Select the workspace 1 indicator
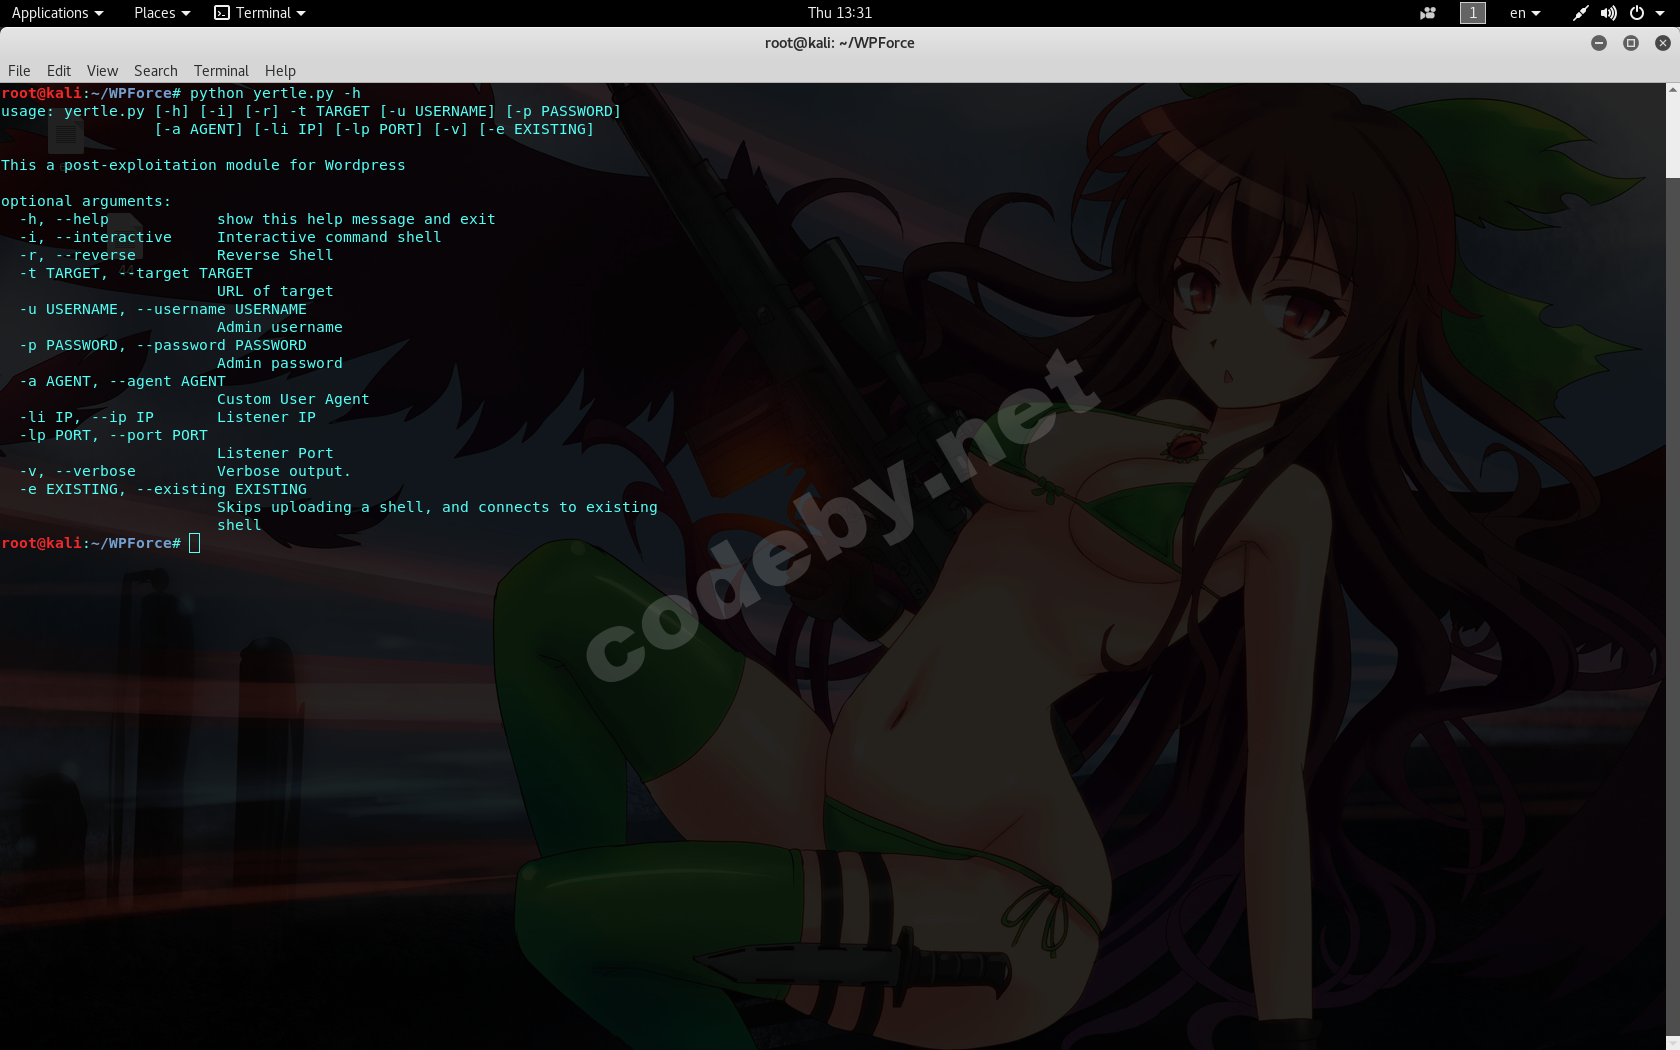This screenshot has height=1050, width=1680. pos(1473,13)
